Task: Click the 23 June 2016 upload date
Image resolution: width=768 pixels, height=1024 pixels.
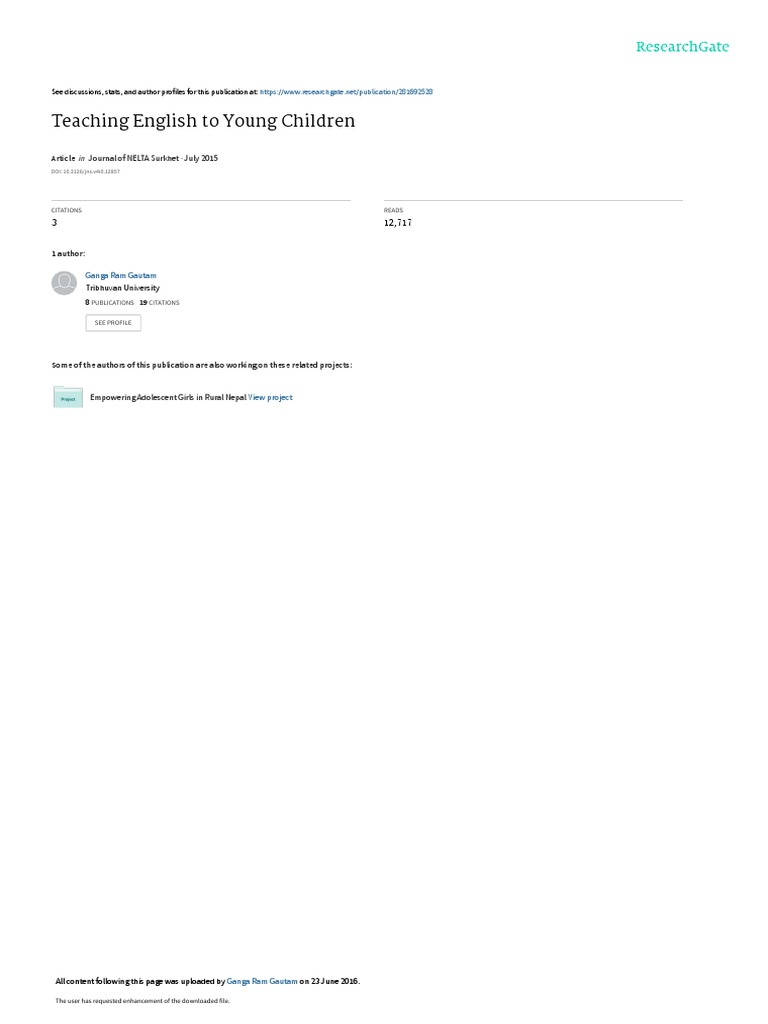Action: coord(335,981)
